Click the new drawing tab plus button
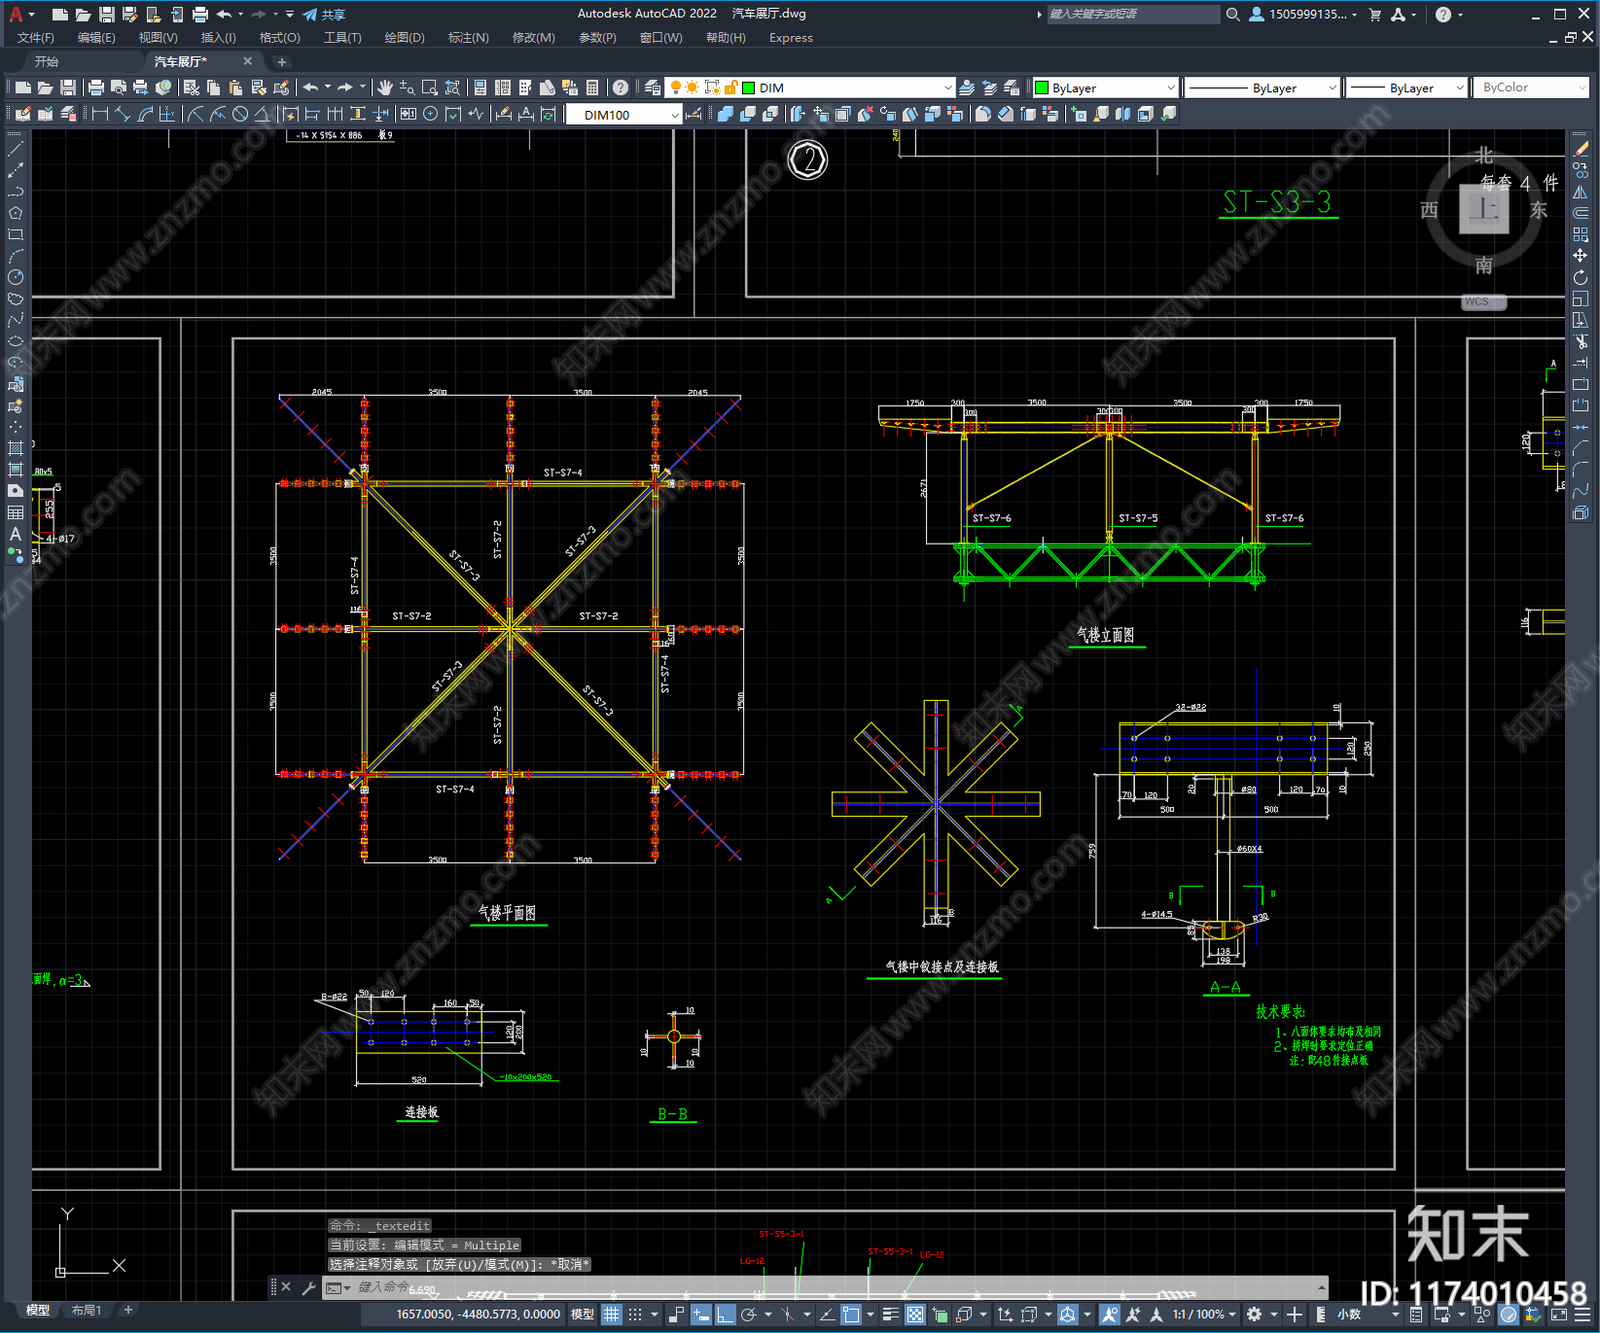Image resolution: width=1600 pixels, height=1333 pixels. tap(281, 62)
